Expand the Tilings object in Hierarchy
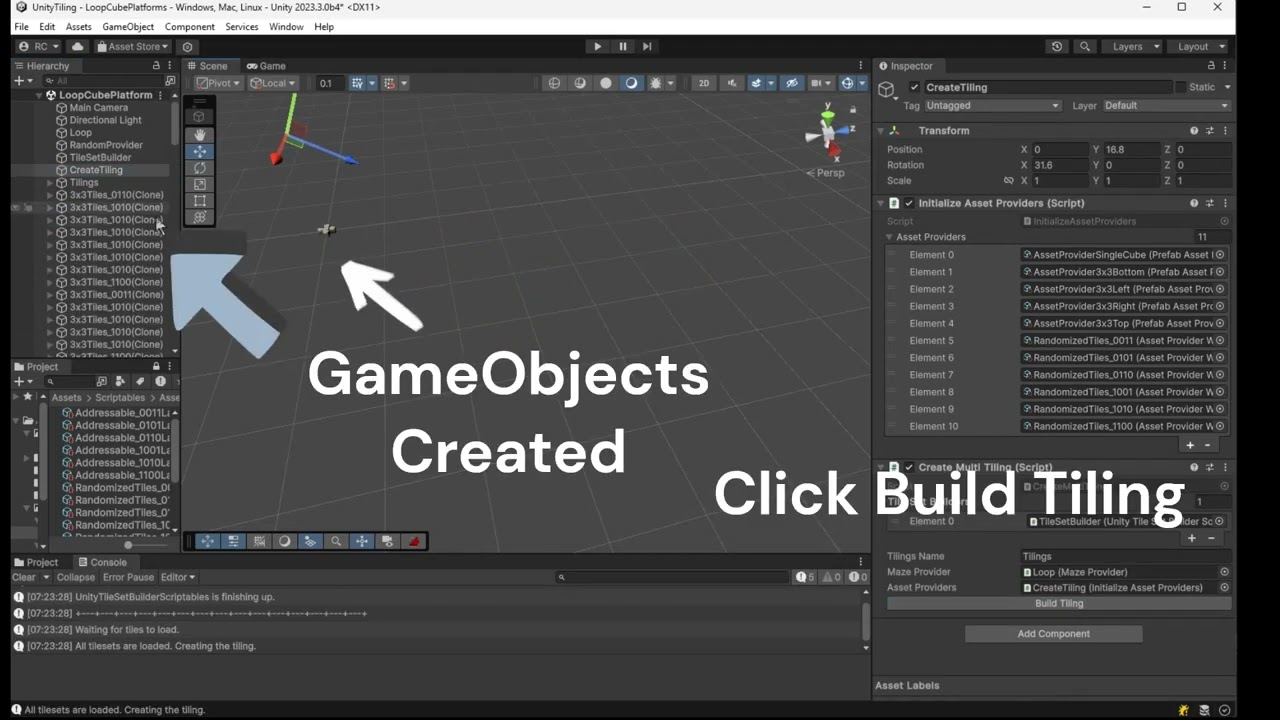 pyautogui.click(x=50, y=183)
